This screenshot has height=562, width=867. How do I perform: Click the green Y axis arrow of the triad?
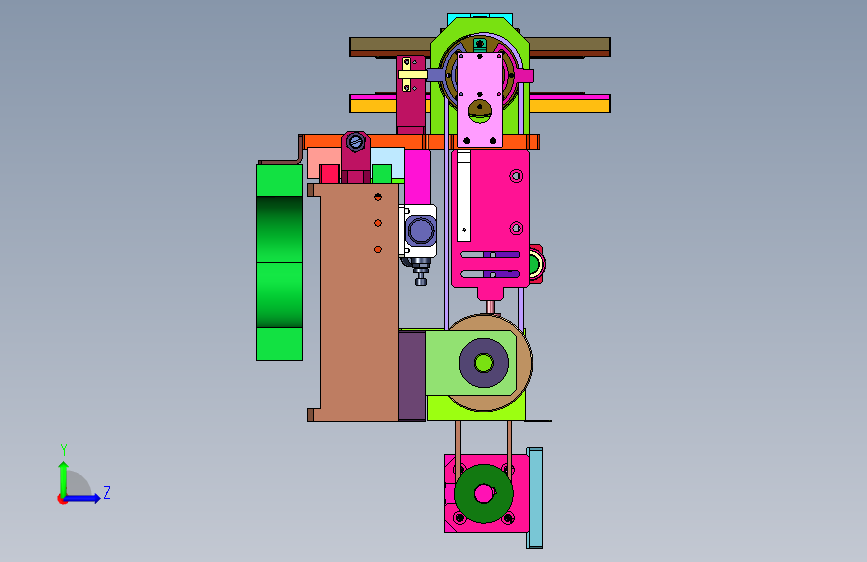(64, 479)
